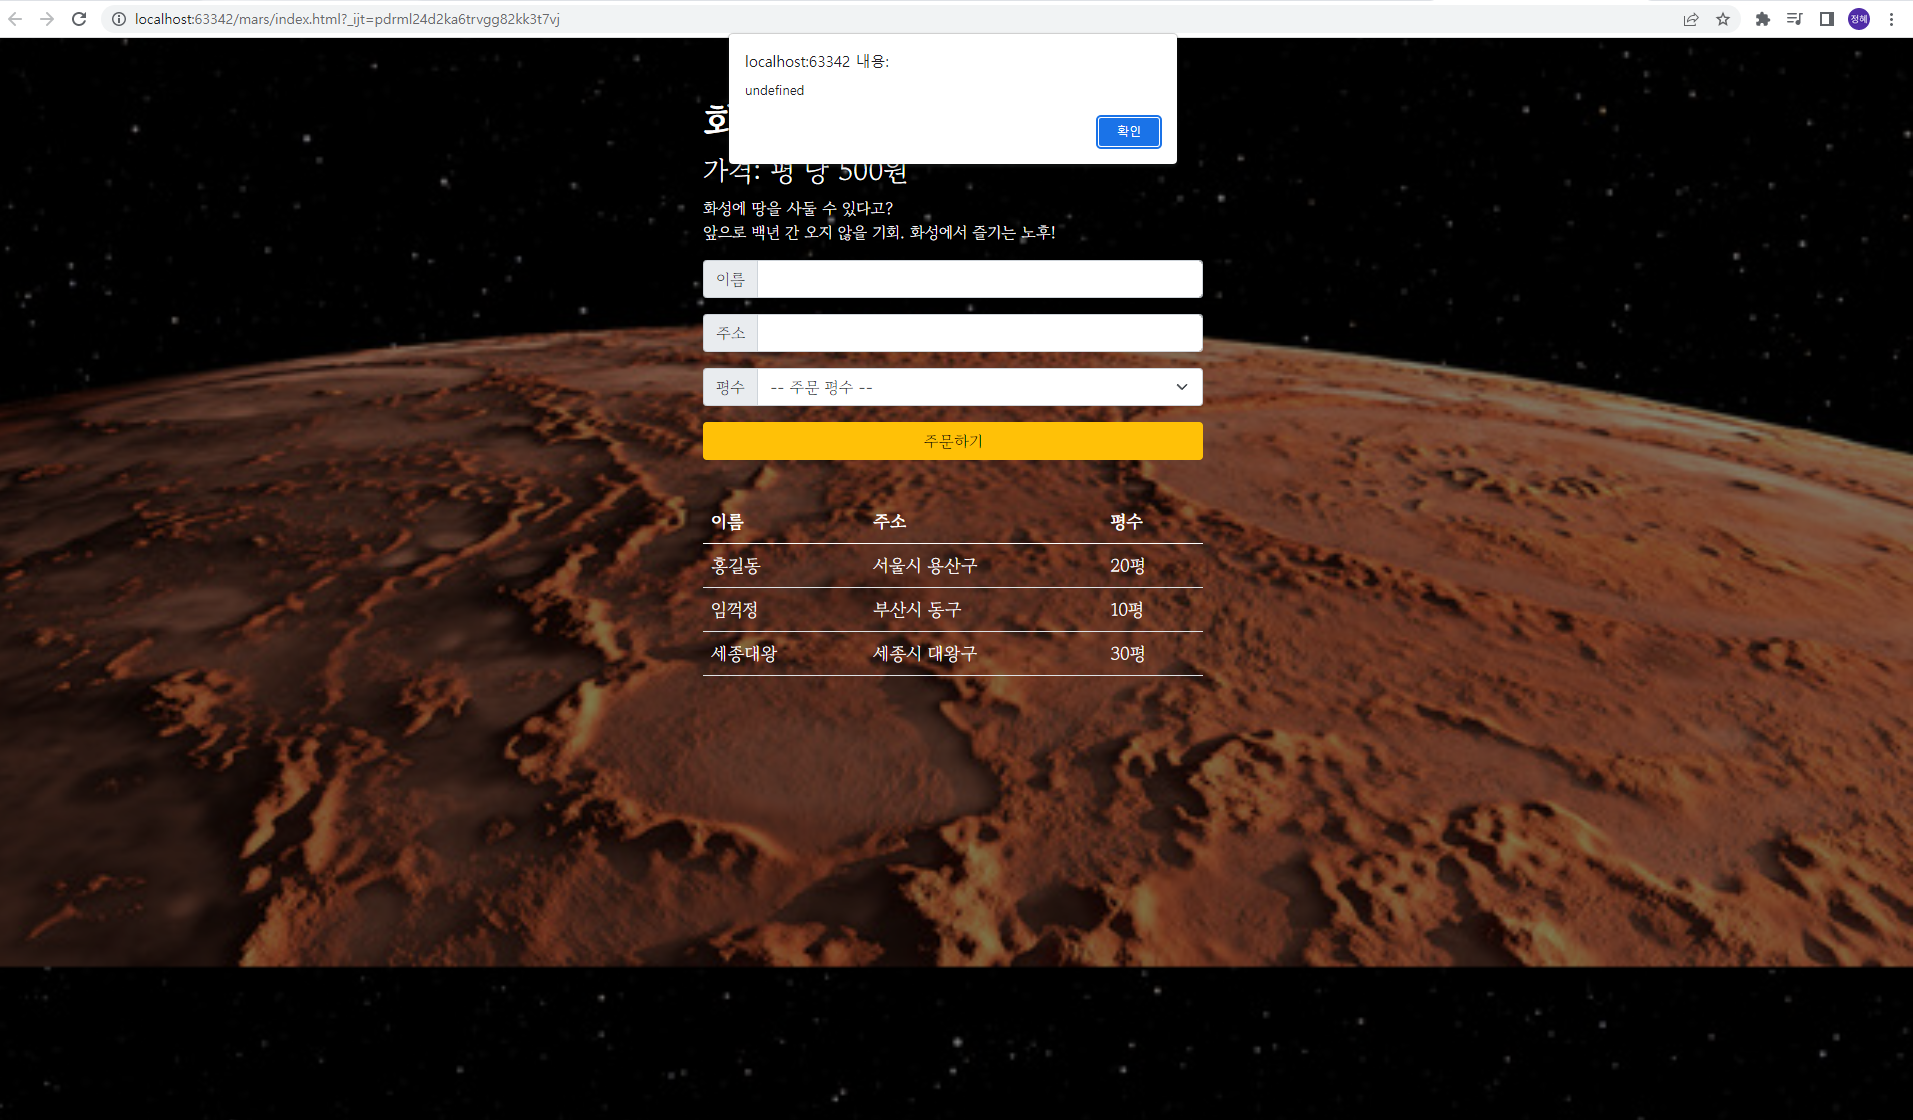Focus the 이름 input field
The height and width of the screenshot is (1120, 1913).
(x=980, y=279)
